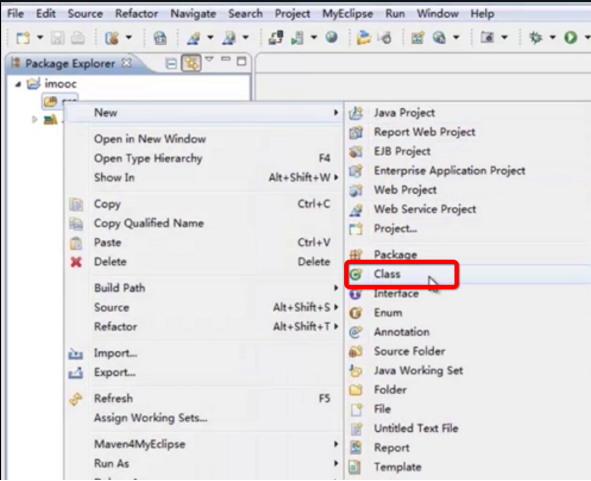Click the Import icon in context menu
Image resolution: width=591 pixels, height=481 pixels.
(75, 354)
